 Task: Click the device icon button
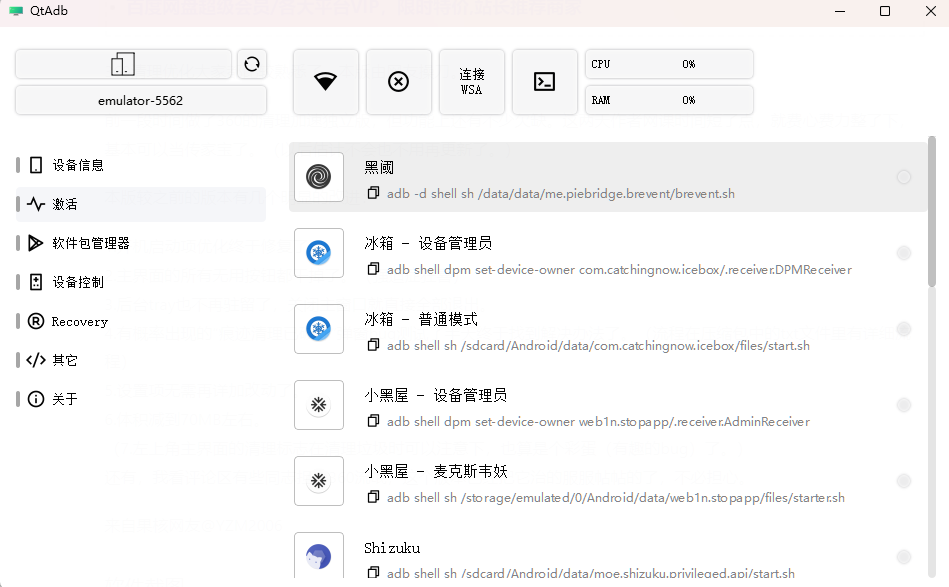point(123,64)
